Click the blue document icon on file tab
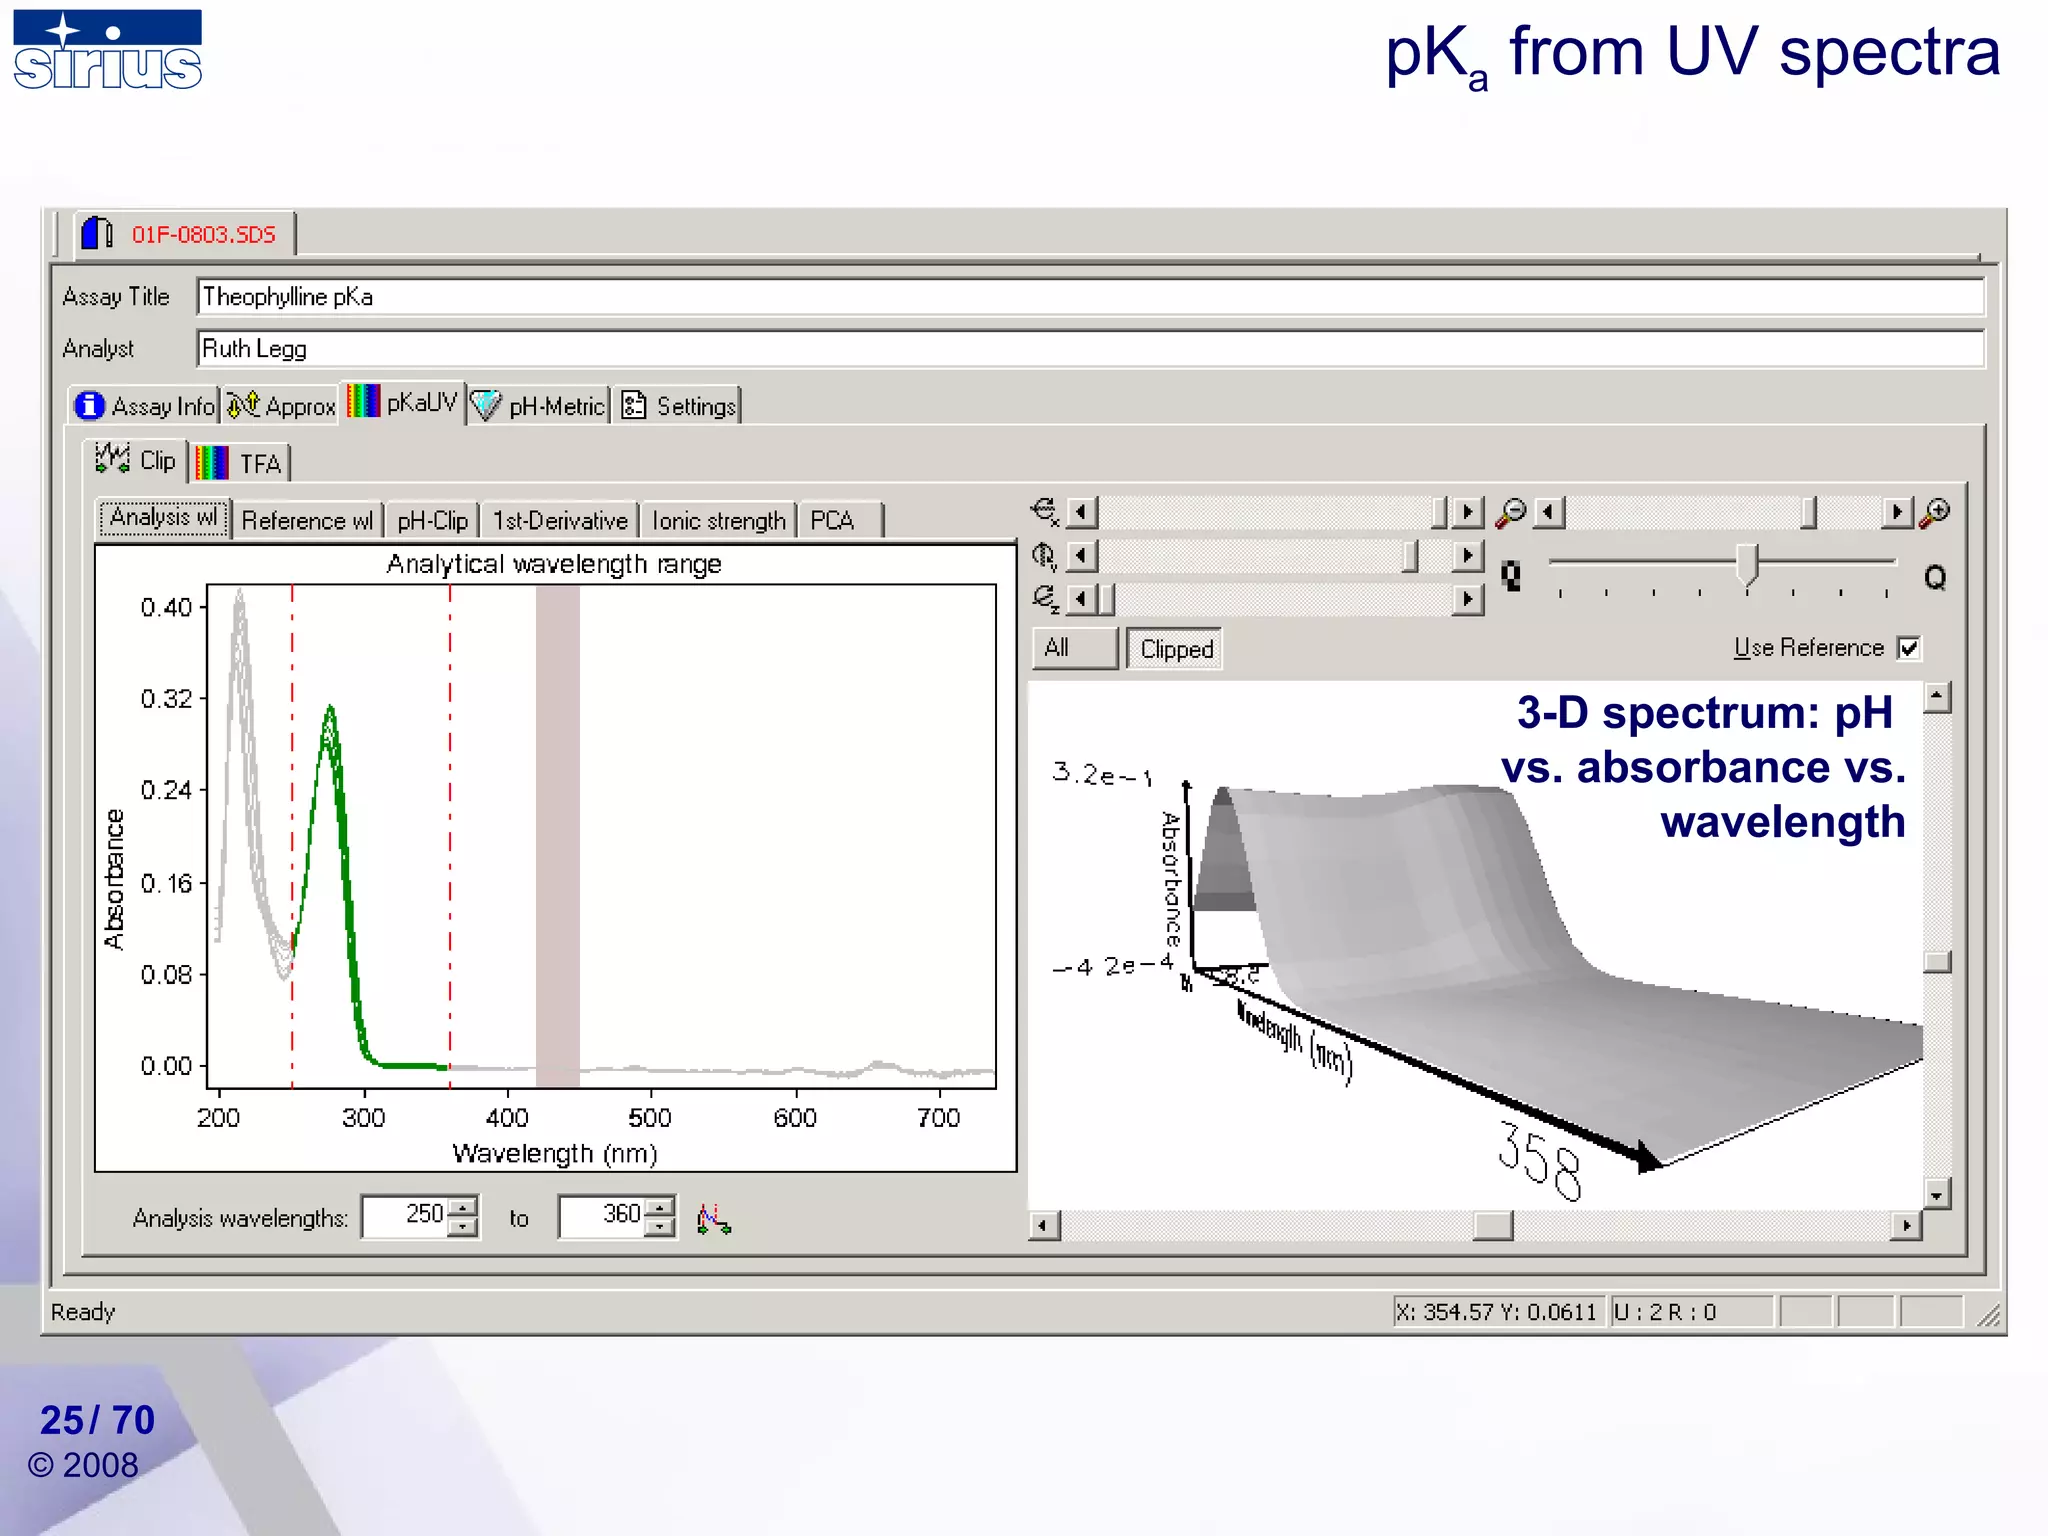The width and height of the screenshot is (2048, 1536). tap(97, 233)
